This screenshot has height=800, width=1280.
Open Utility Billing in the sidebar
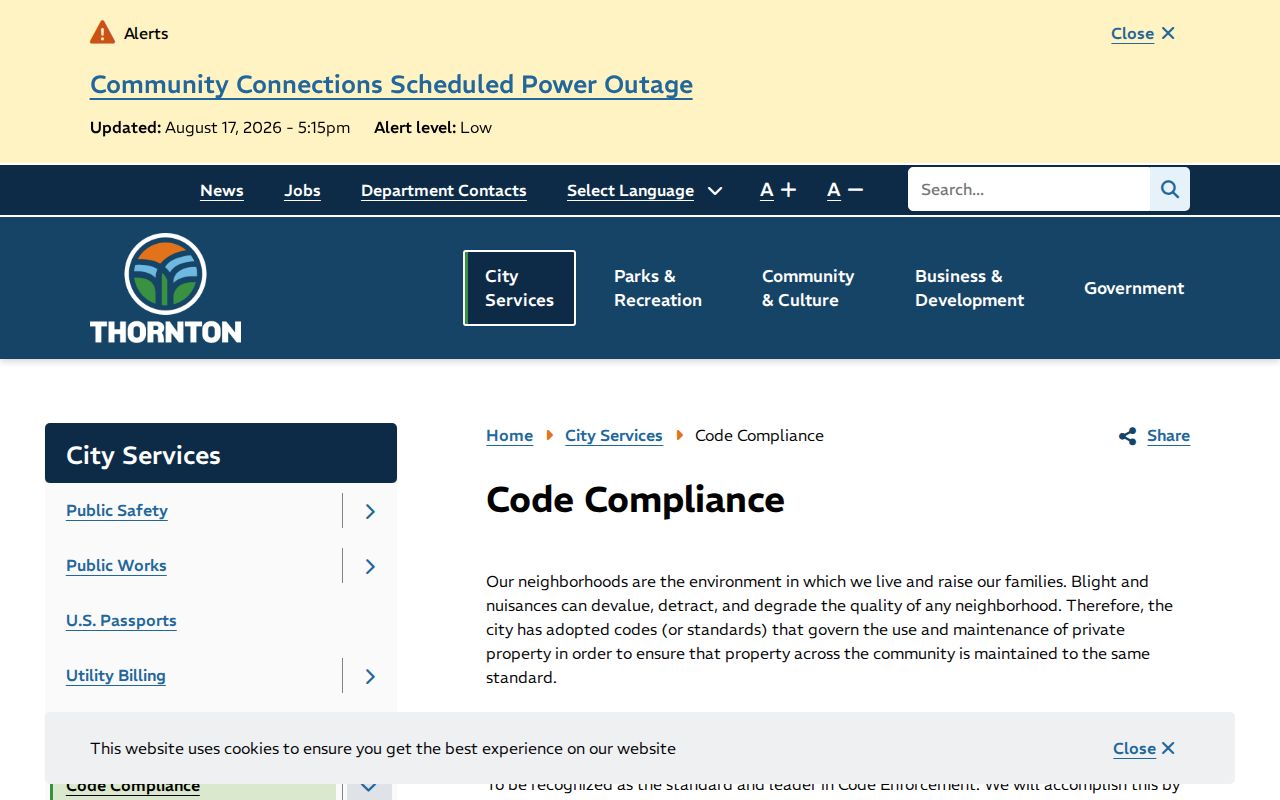point(116,676)
